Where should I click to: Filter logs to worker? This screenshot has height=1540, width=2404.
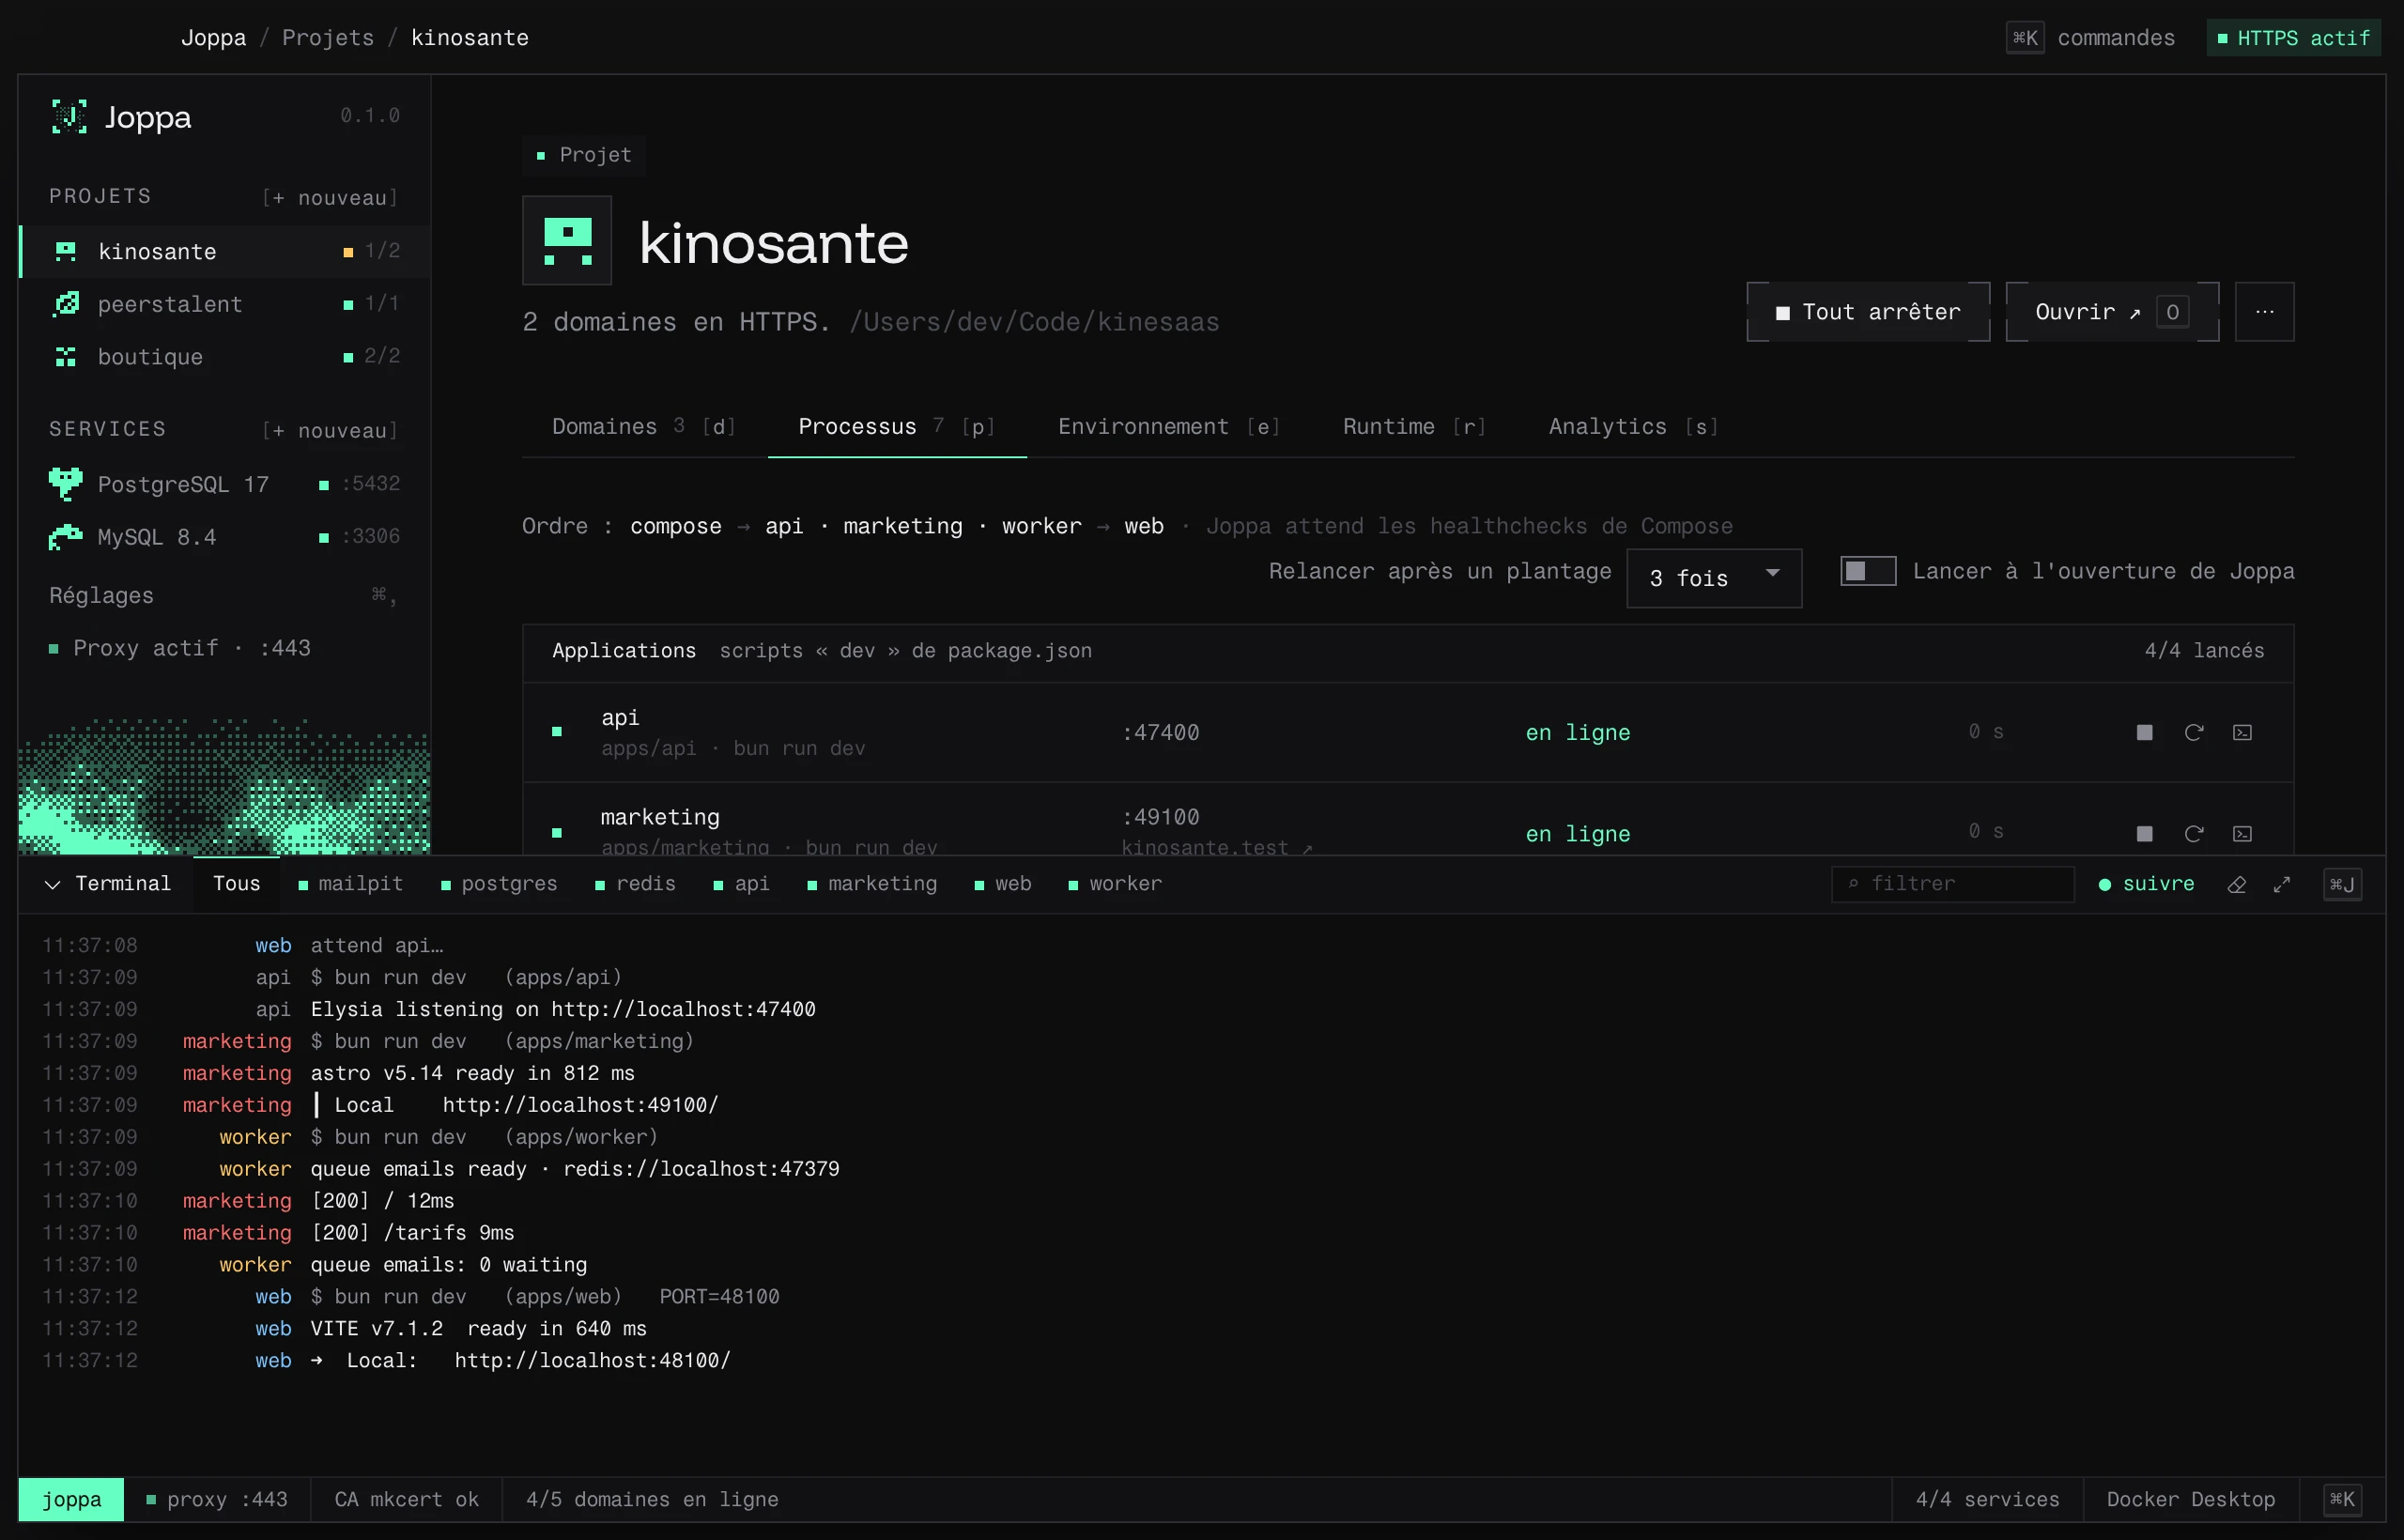point(1115,884)
